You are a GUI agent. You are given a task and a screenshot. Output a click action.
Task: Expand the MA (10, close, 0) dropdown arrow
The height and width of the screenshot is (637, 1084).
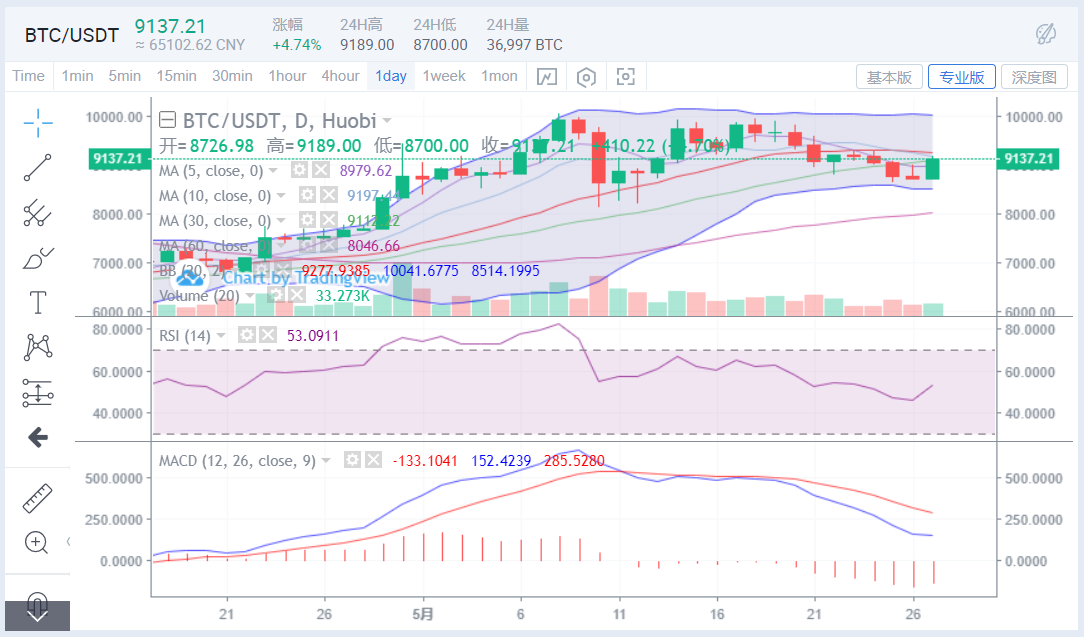click(281, 196)
